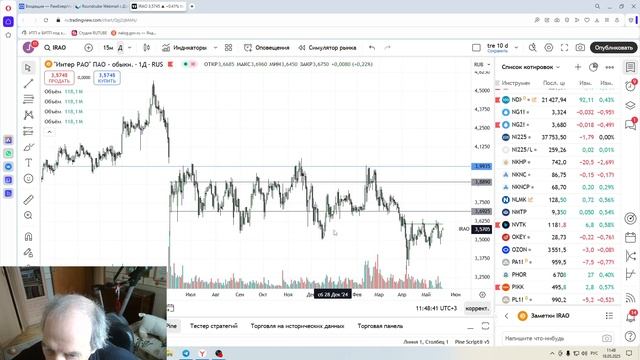Sort by Инструмент column header
640x360 pixels.
point(516,83)
